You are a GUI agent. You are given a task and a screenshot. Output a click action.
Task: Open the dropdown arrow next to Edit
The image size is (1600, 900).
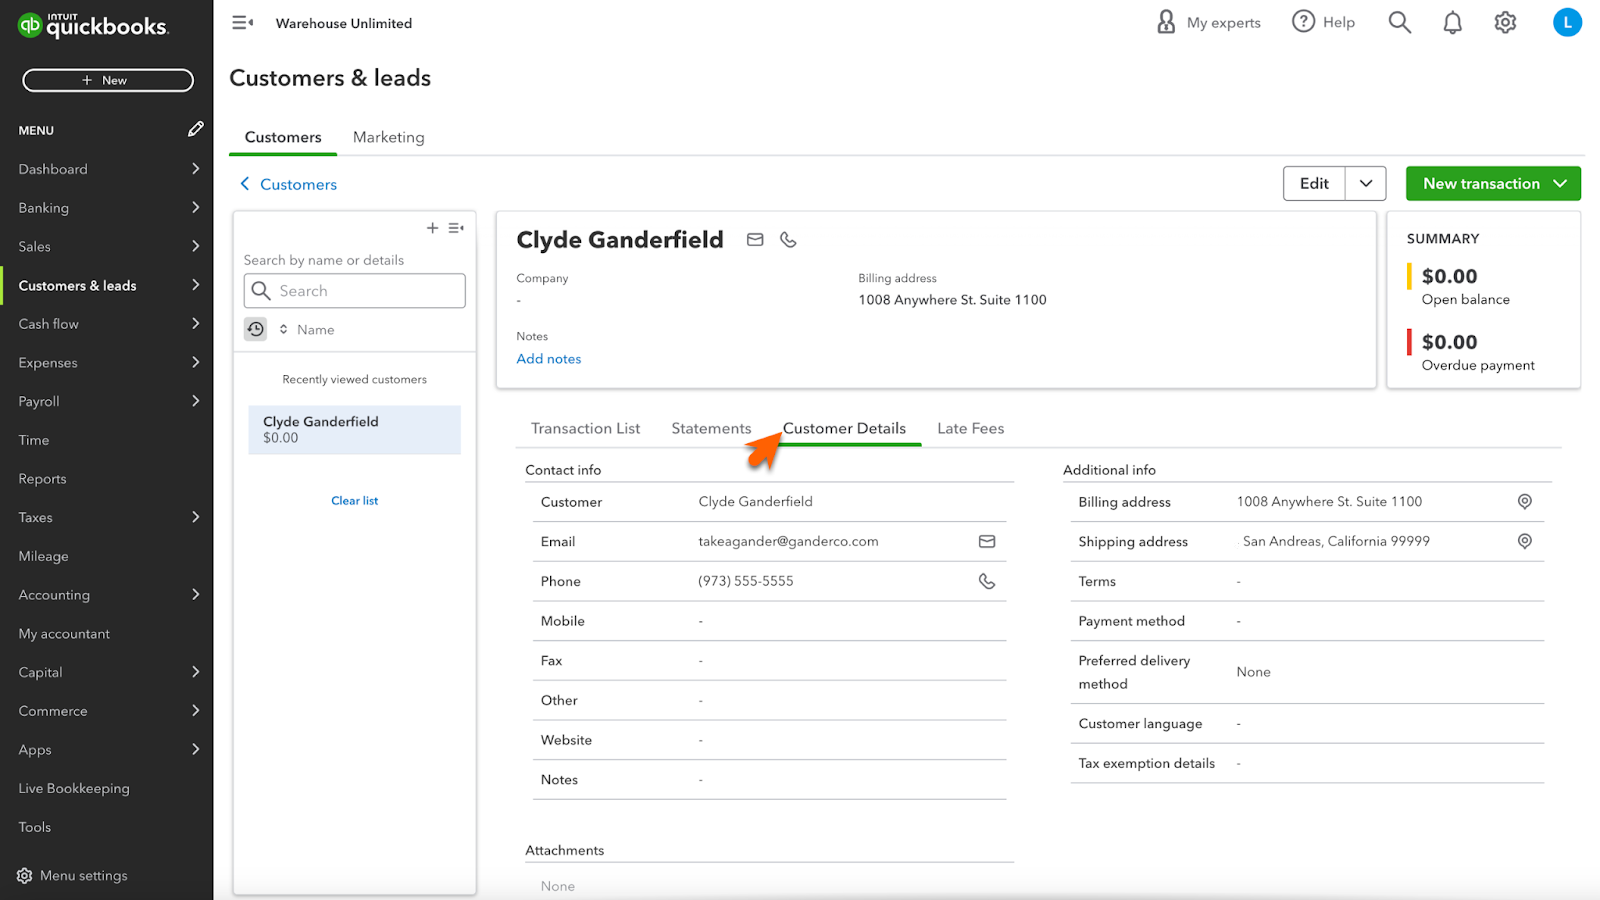[x=1365, y=184]
